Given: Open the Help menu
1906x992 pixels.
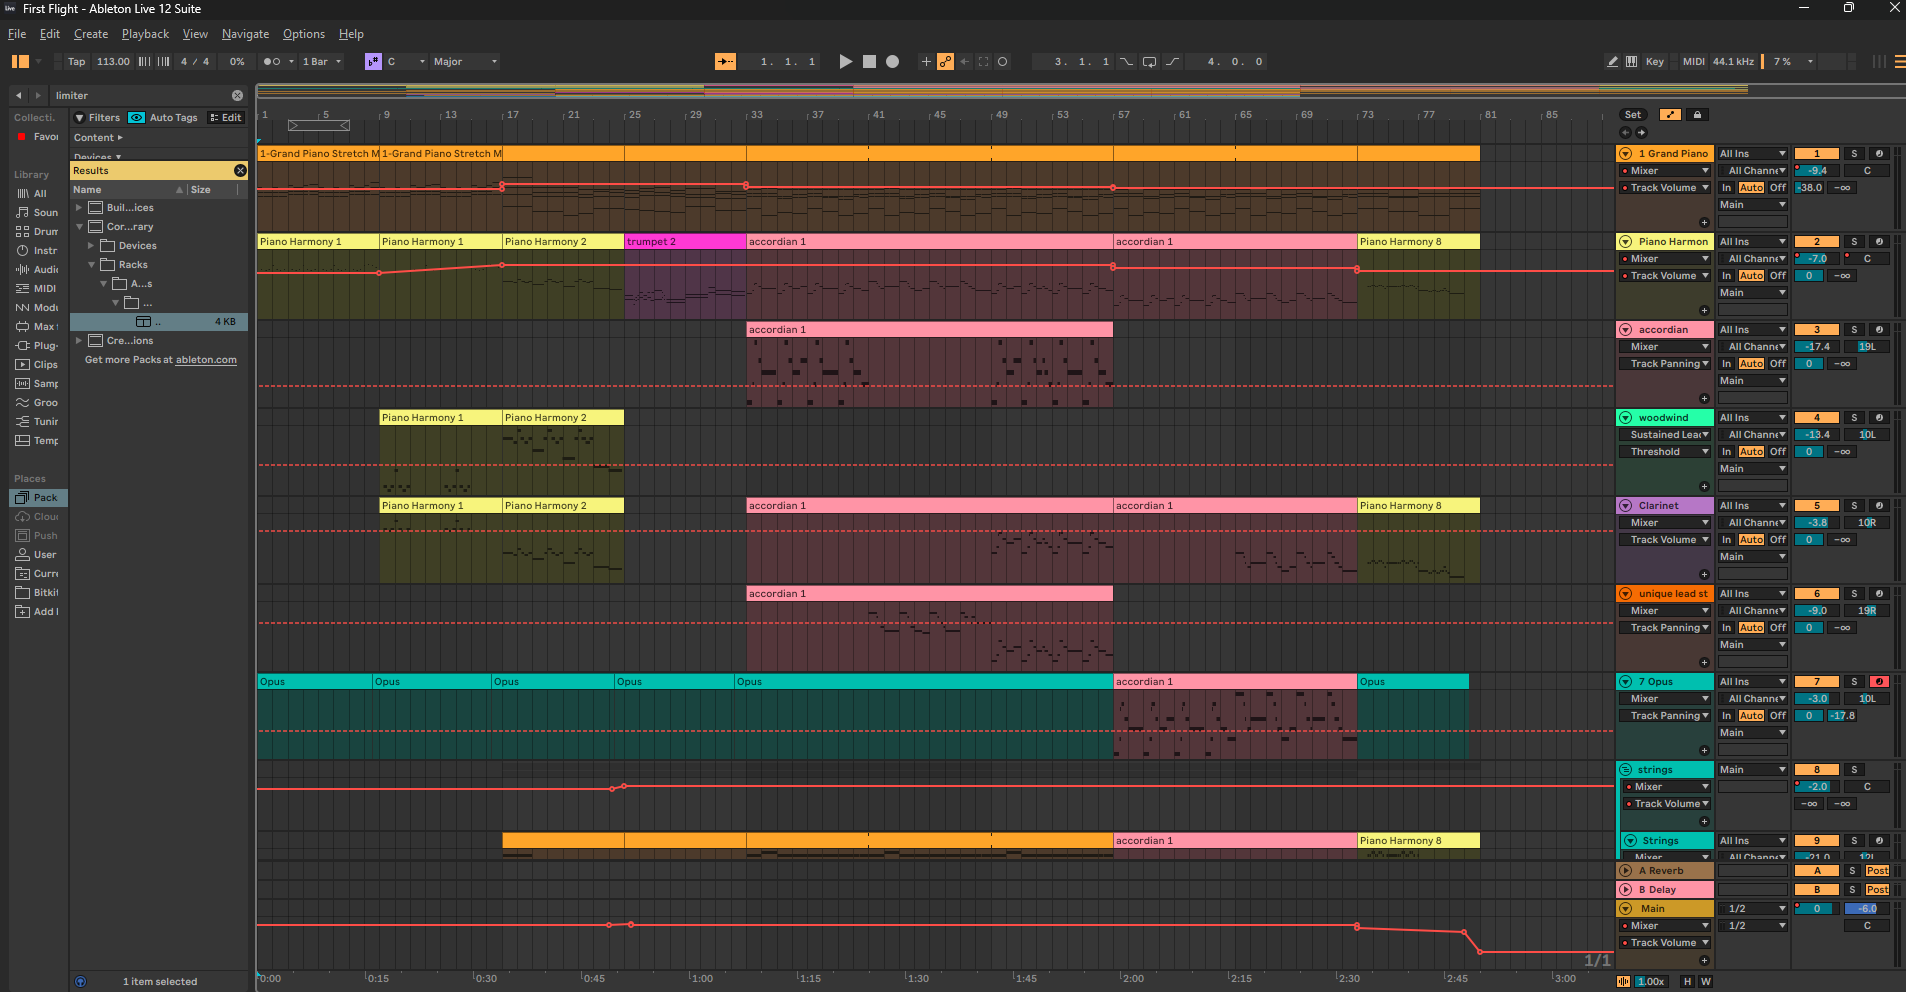Looking at the screenshot, I should (x=351, y=34).
